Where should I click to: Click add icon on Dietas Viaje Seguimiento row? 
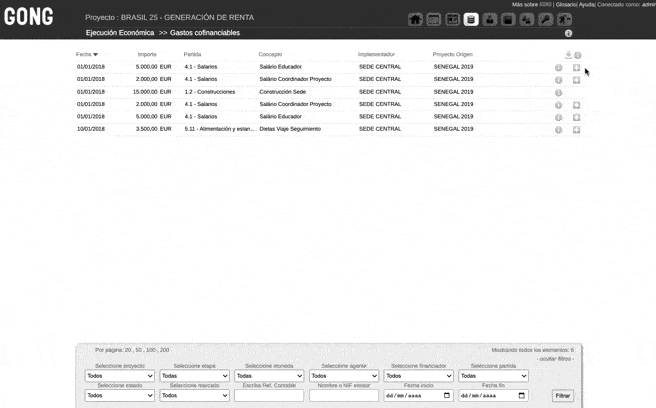[x=576, y=129]
